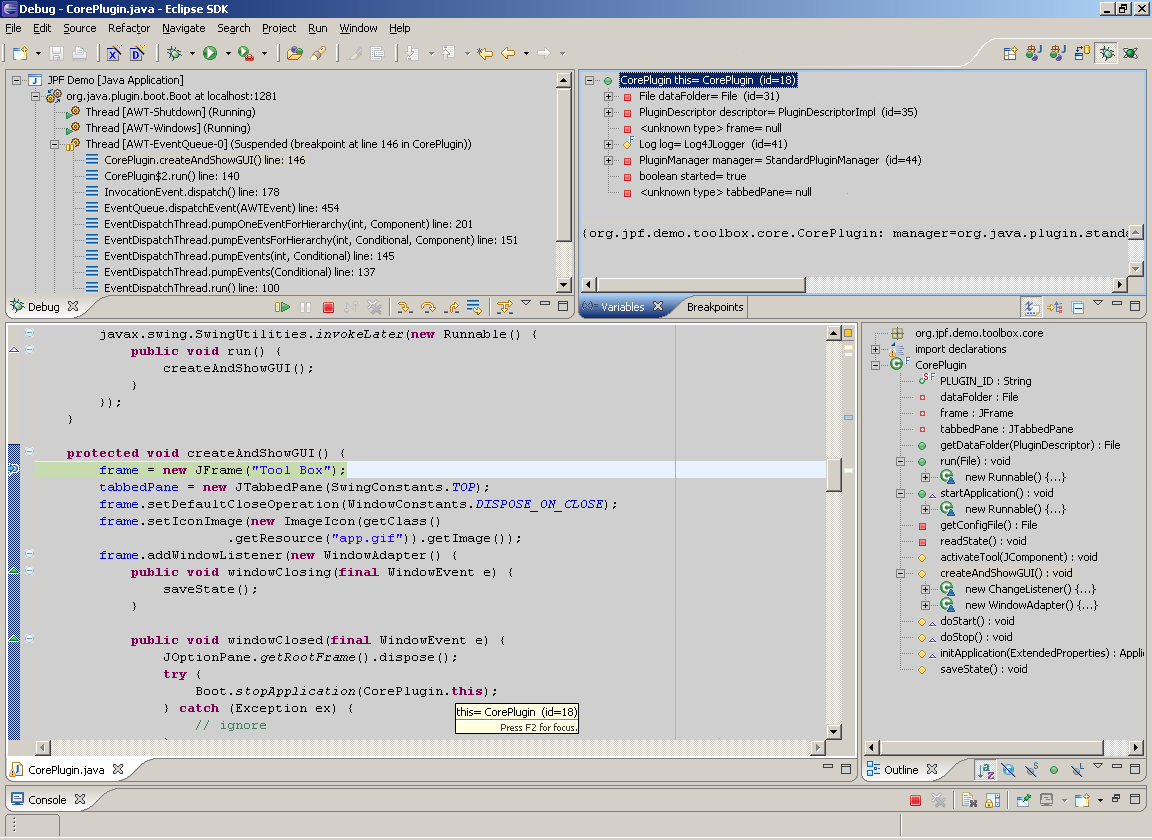Click the Search flashlight toolbar icon
Image resolution: width=1152 pixels, height=840 pixels.
[x=317, y=53]
